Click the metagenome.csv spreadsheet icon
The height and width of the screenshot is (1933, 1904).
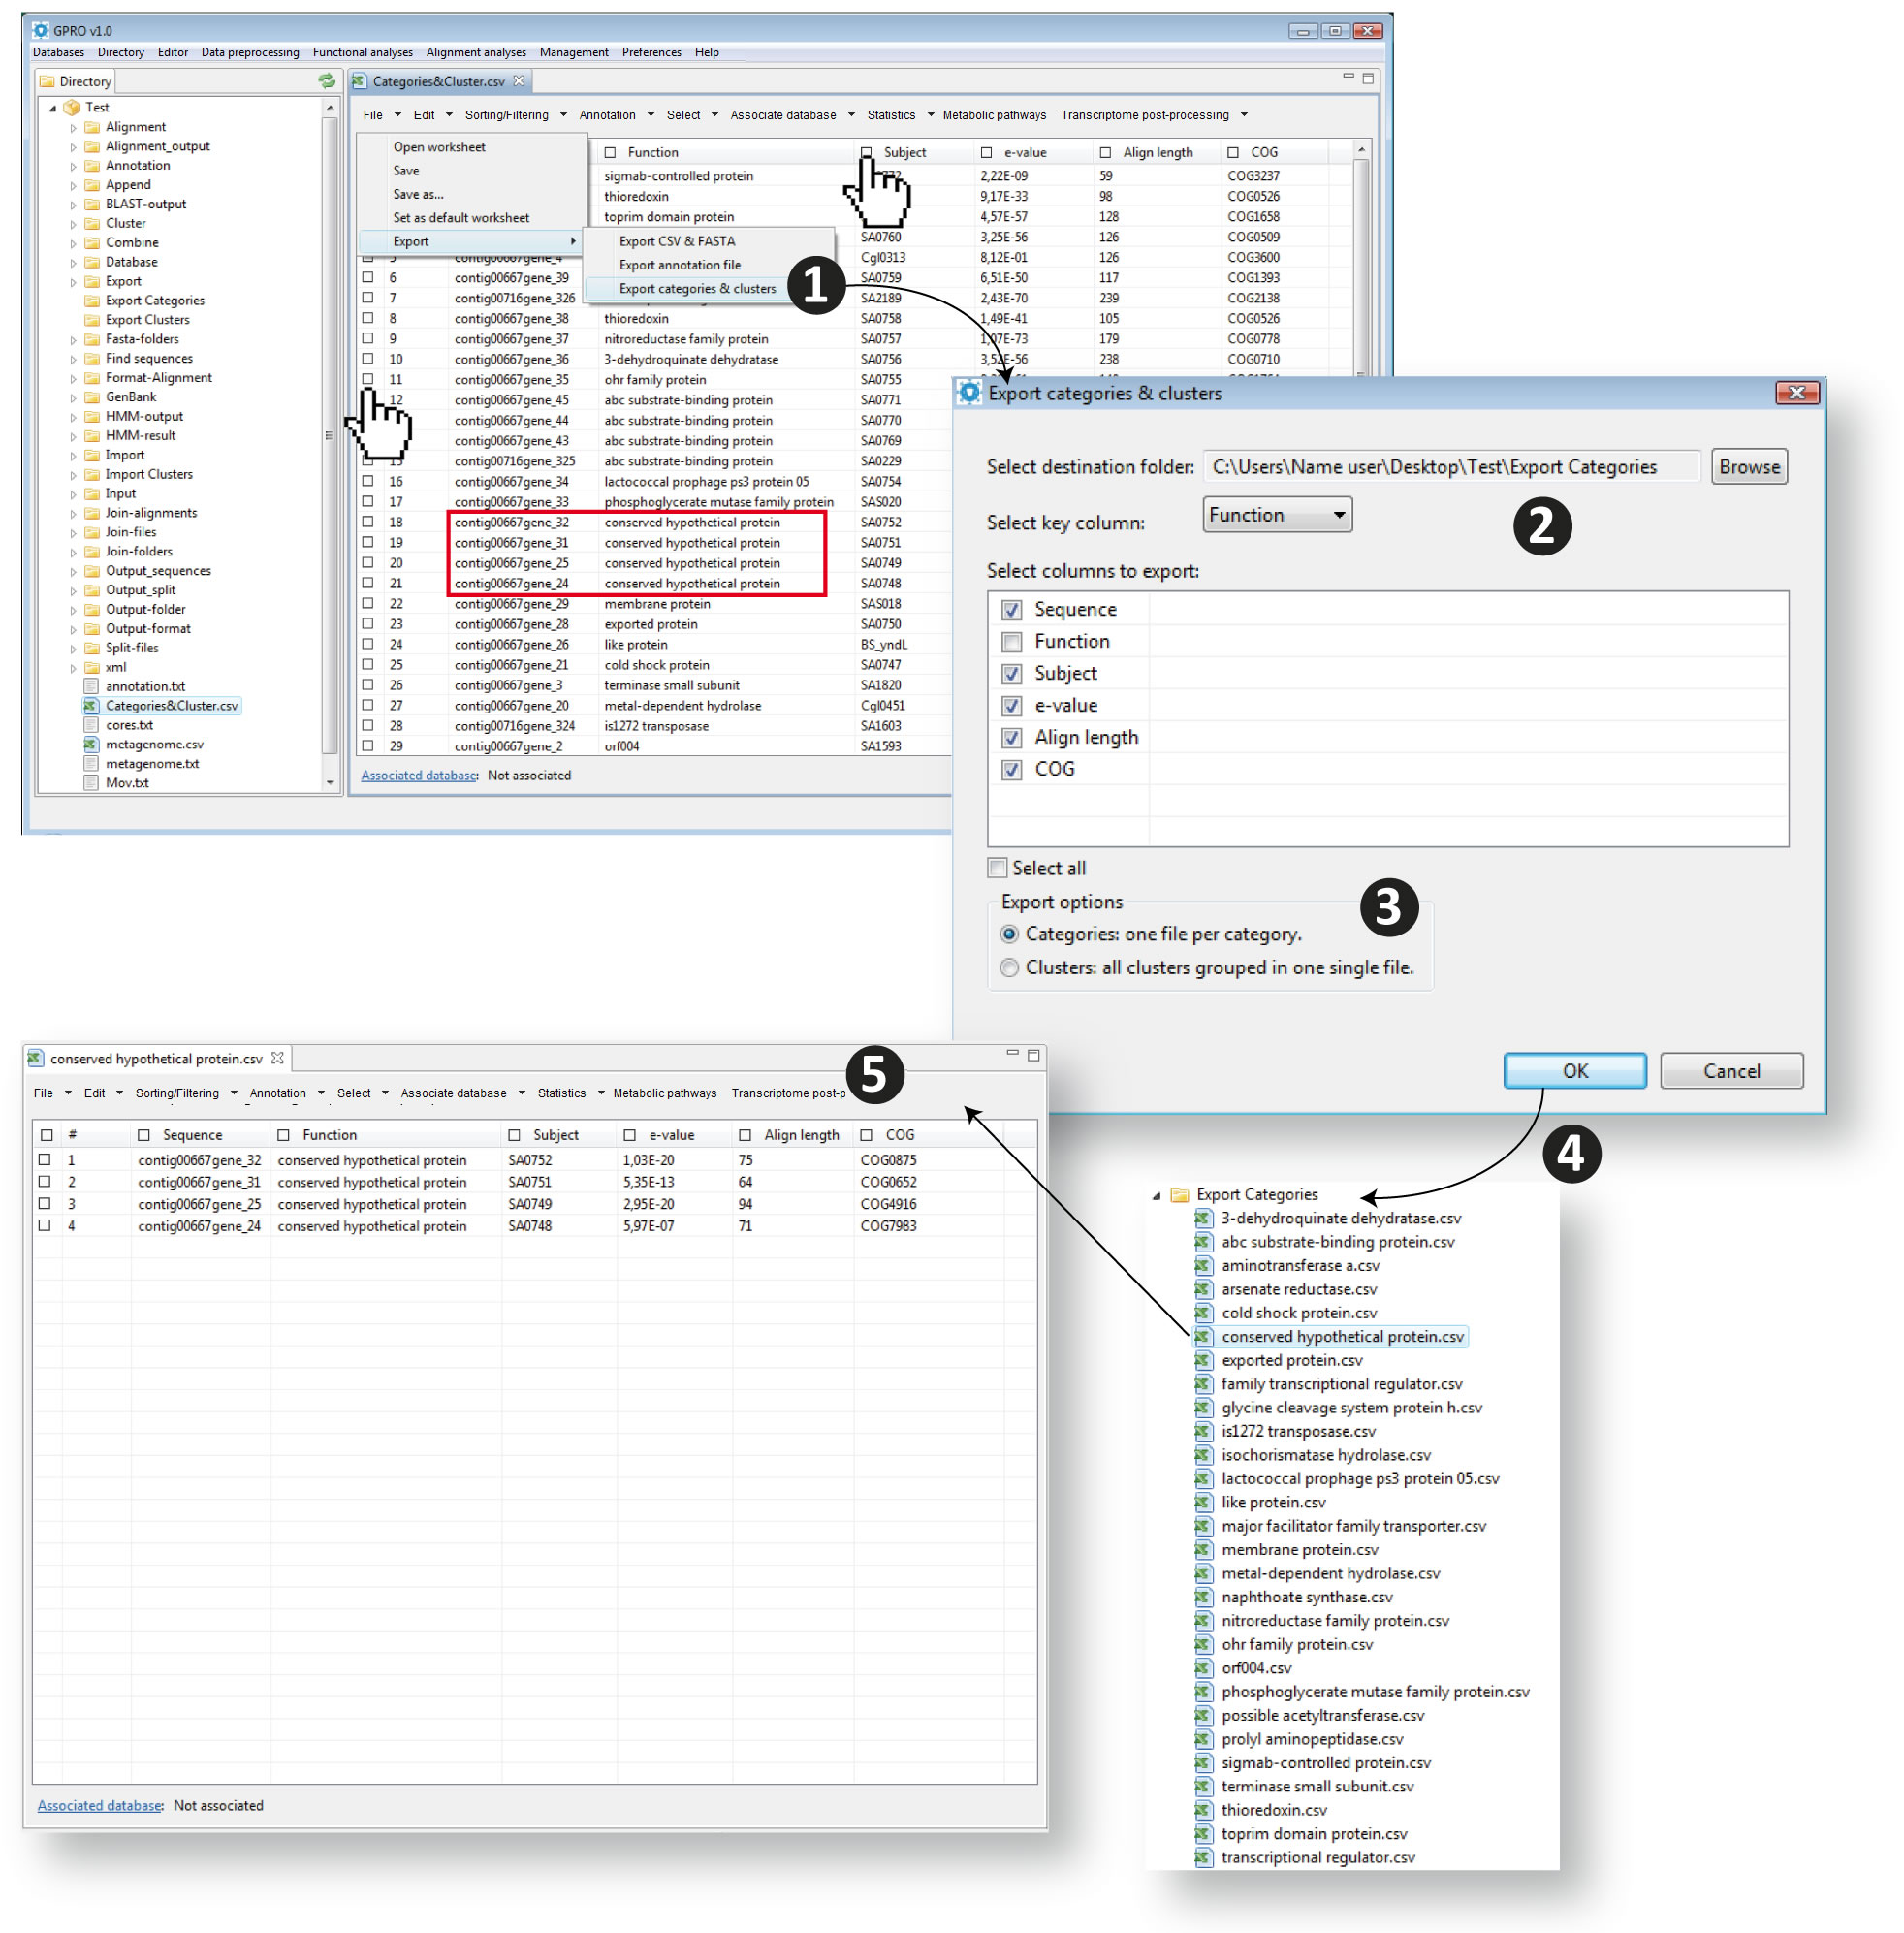click(x=90, y=744)
